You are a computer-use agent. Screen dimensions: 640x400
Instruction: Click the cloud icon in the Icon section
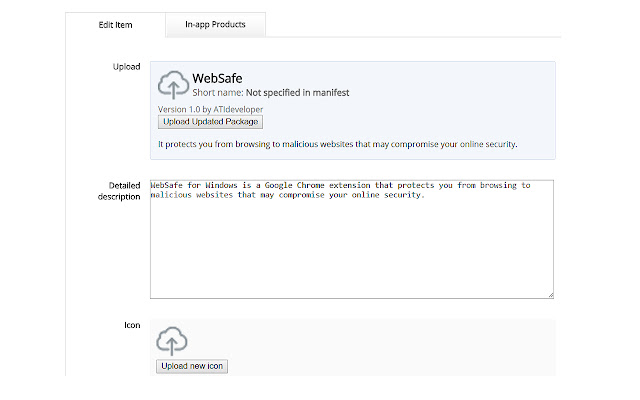point(172,340)
